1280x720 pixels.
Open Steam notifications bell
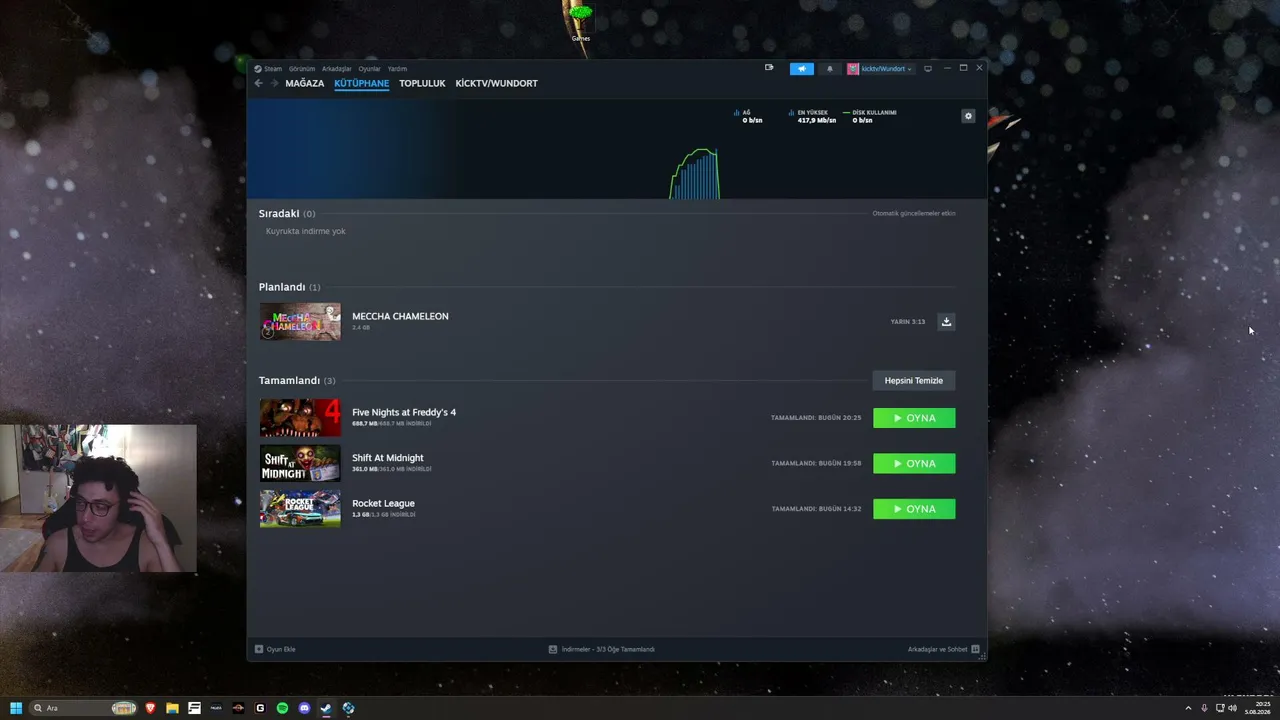(829, 69)
